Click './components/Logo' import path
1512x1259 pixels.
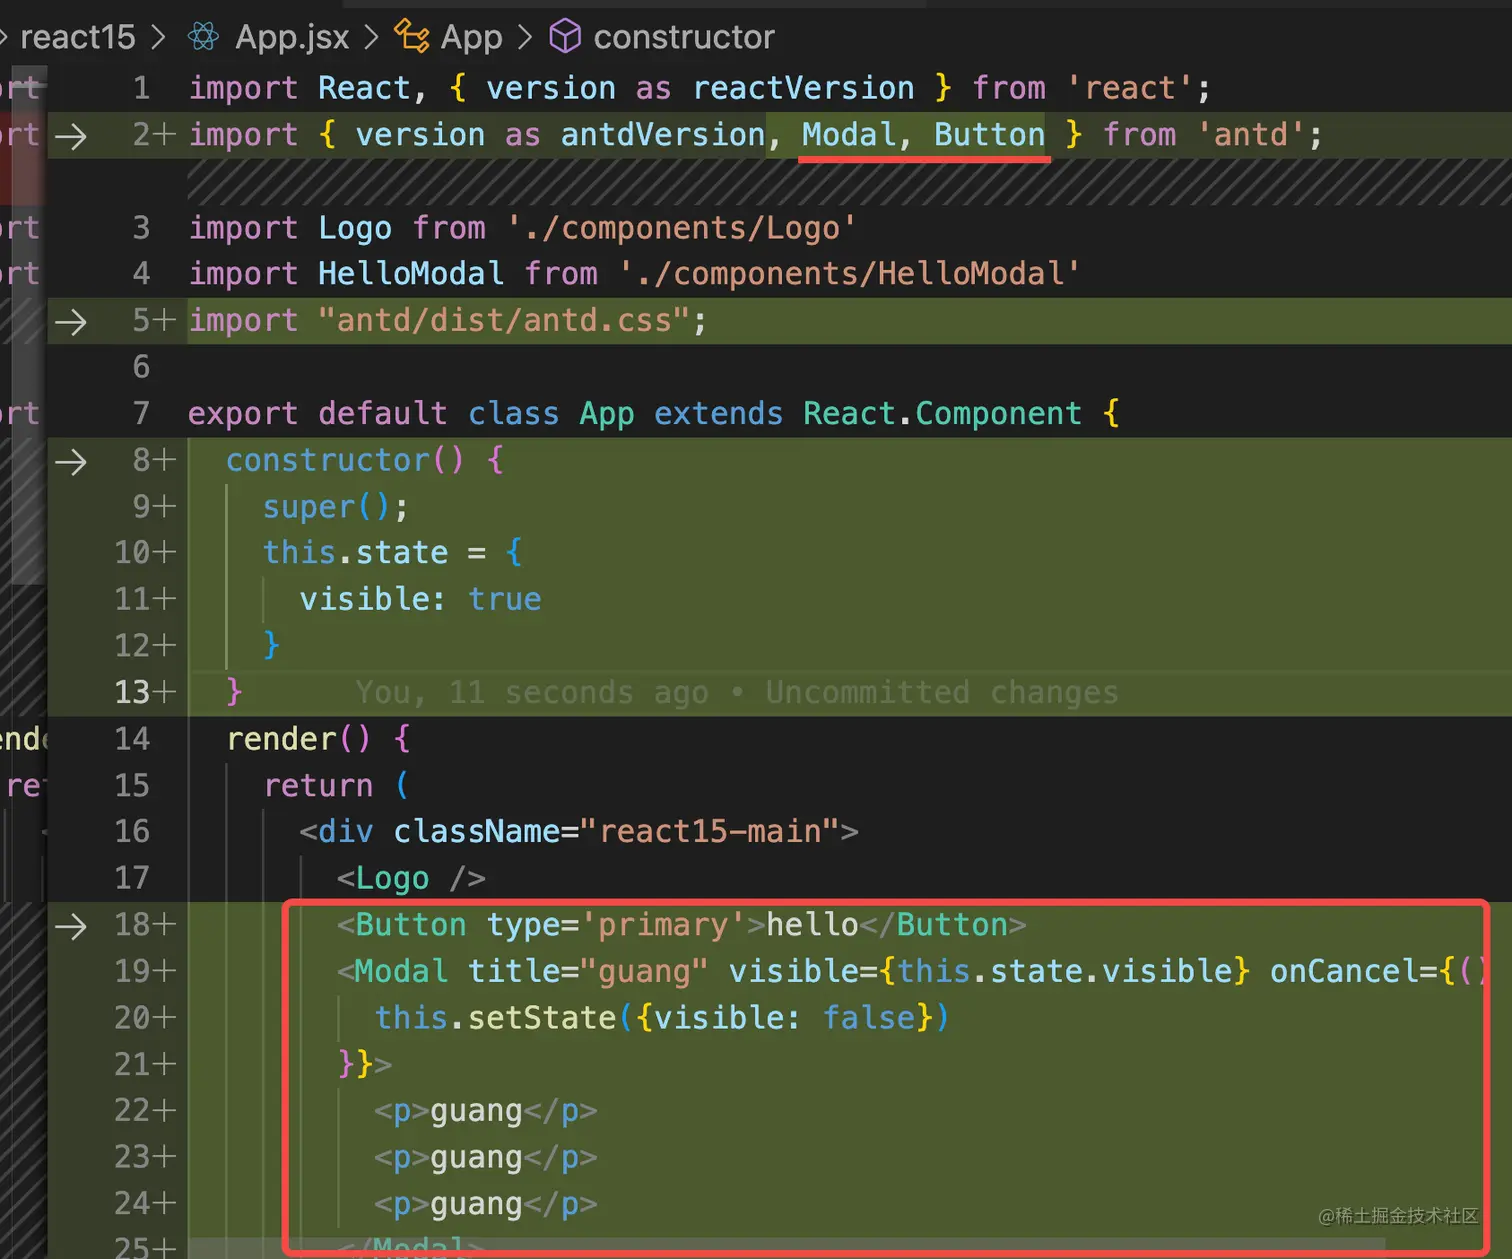coord(682,227)
